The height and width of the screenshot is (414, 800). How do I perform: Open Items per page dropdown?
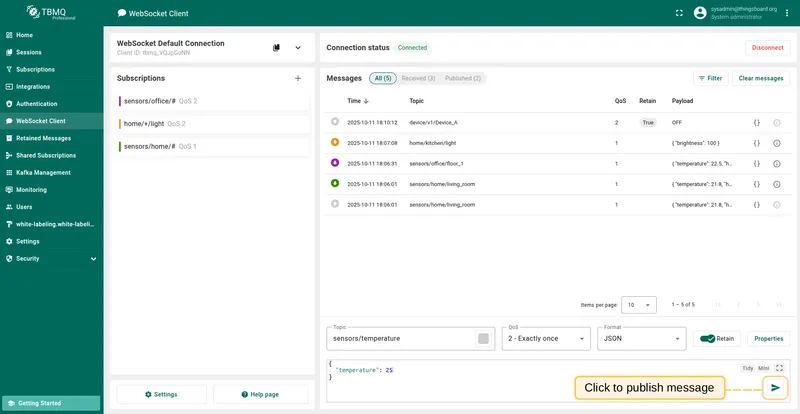point(639,305)
